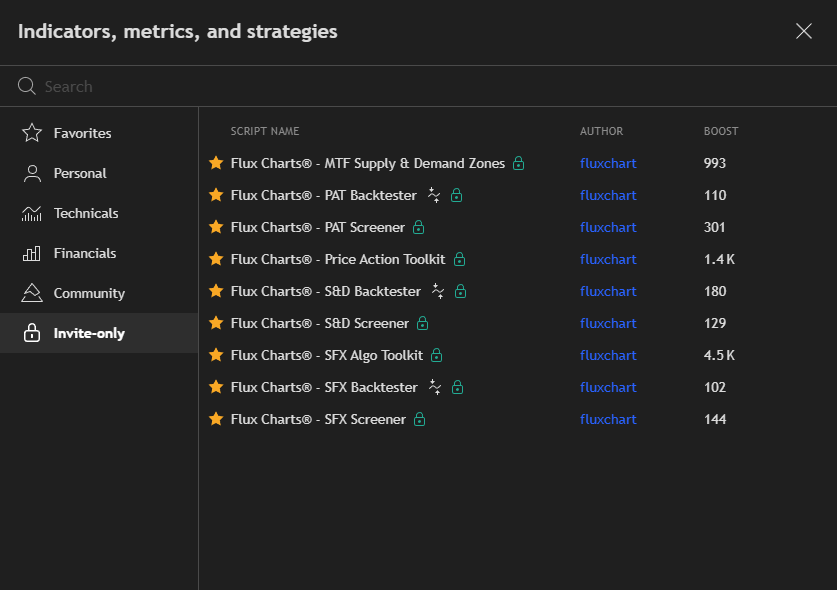
Task: Close the Indicators dialog with the X
Action: (x=803, y=31)
